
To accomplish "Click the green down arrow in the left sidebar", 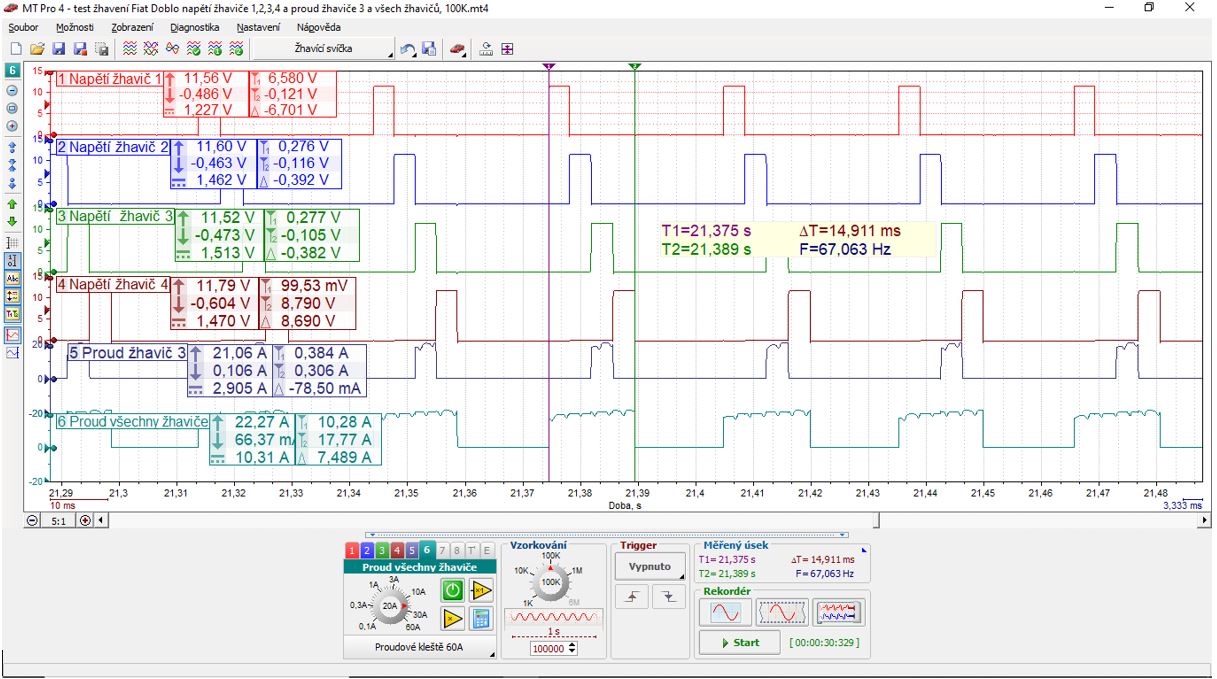I will tap(13, 222).
